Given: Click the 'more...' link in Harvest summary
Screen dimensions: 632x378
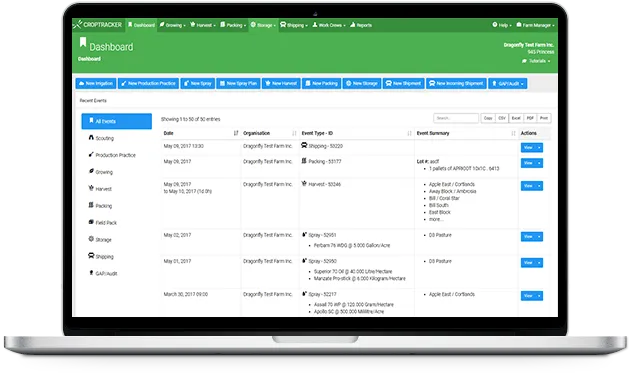Looking at the screenshot, I should click(x=436, y=220).
